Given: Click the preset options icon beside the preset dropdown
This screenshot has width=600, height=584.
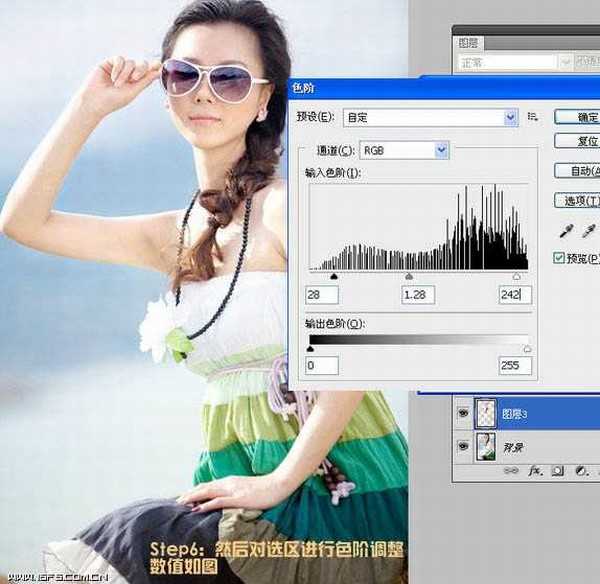Looking at the screenshot, I should point(533,117).
